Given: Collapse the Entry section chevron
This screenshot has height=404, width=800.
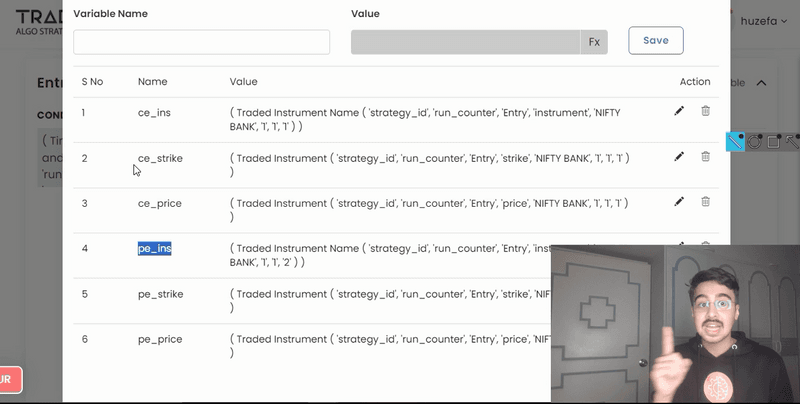Looking at the screenshot, I should click(x=761, y=83).
